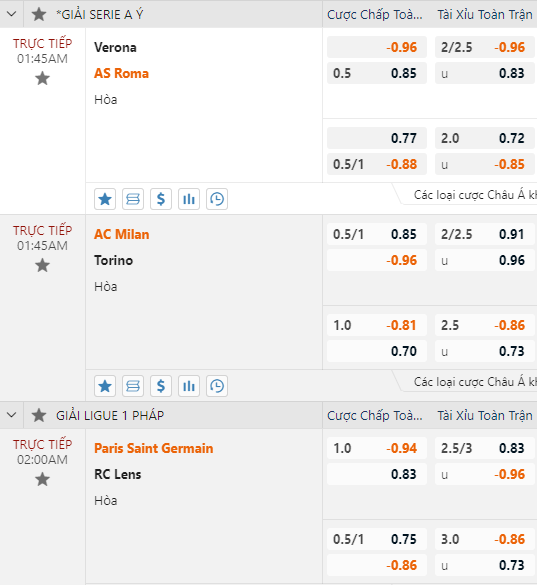Collapse the Giải Ligue 1 Pháp league section

[12, 415]
